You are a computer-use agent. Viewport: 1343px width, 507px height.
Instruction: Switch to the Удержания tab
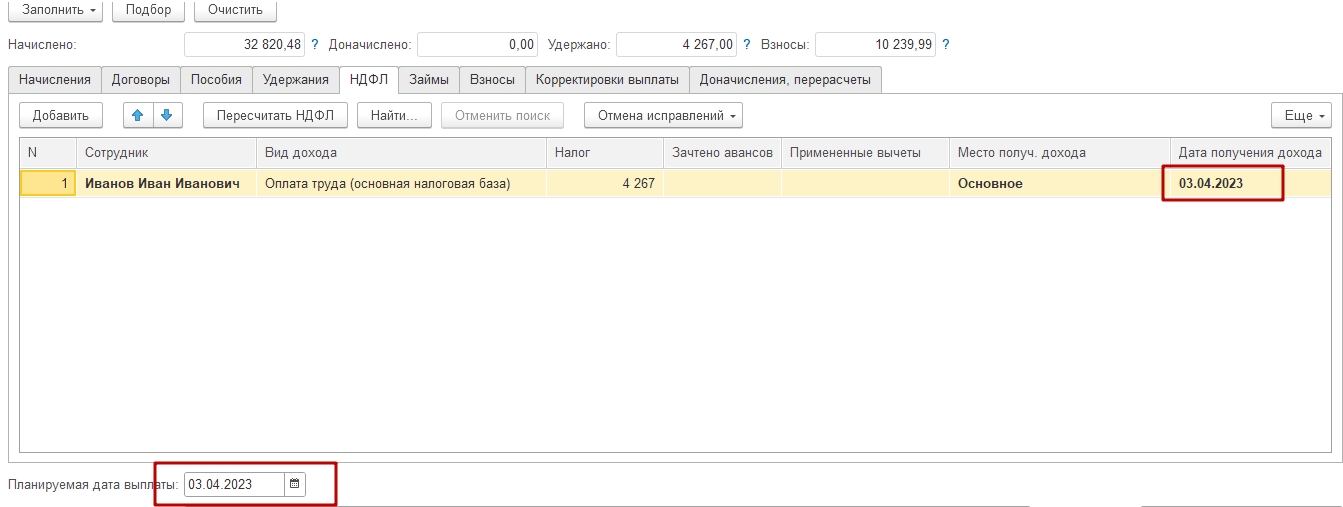pos(295,80)
